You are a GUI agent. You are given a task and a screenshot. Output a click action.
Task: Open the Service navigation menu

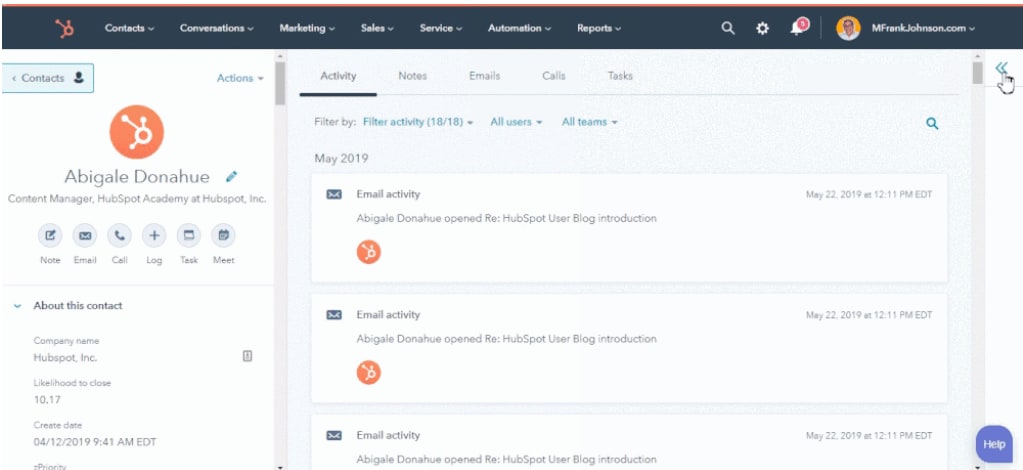(x=441, y=28)
